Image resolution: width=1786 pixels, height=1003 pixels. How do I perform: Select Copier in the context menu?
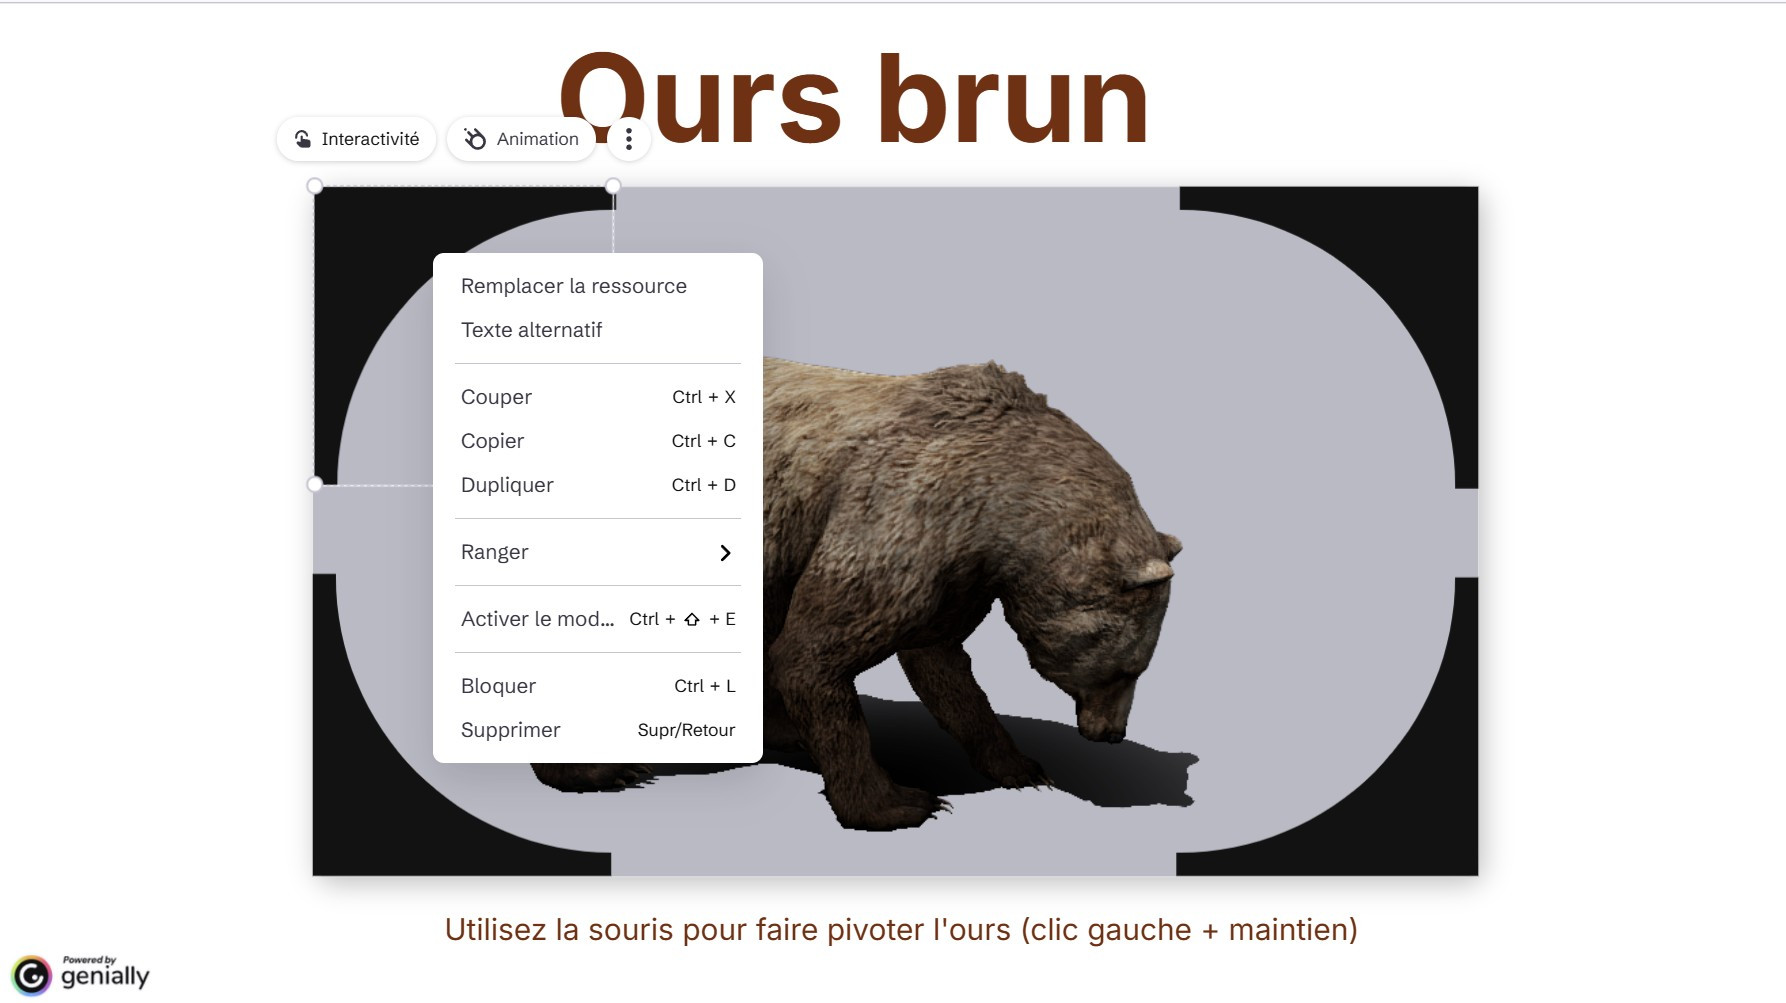[x=597, y=441]
